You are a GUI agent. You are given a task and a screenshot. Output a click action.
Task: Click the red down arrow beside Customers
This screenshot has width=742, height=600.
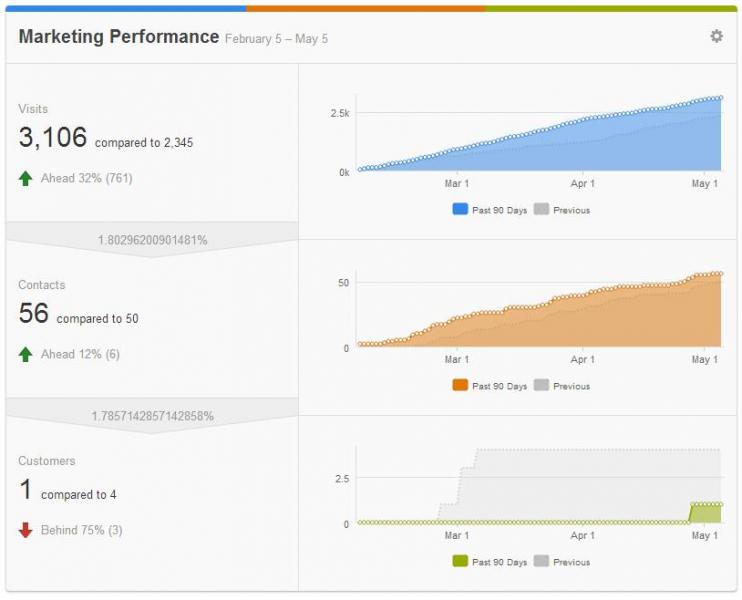pos(26,530)
